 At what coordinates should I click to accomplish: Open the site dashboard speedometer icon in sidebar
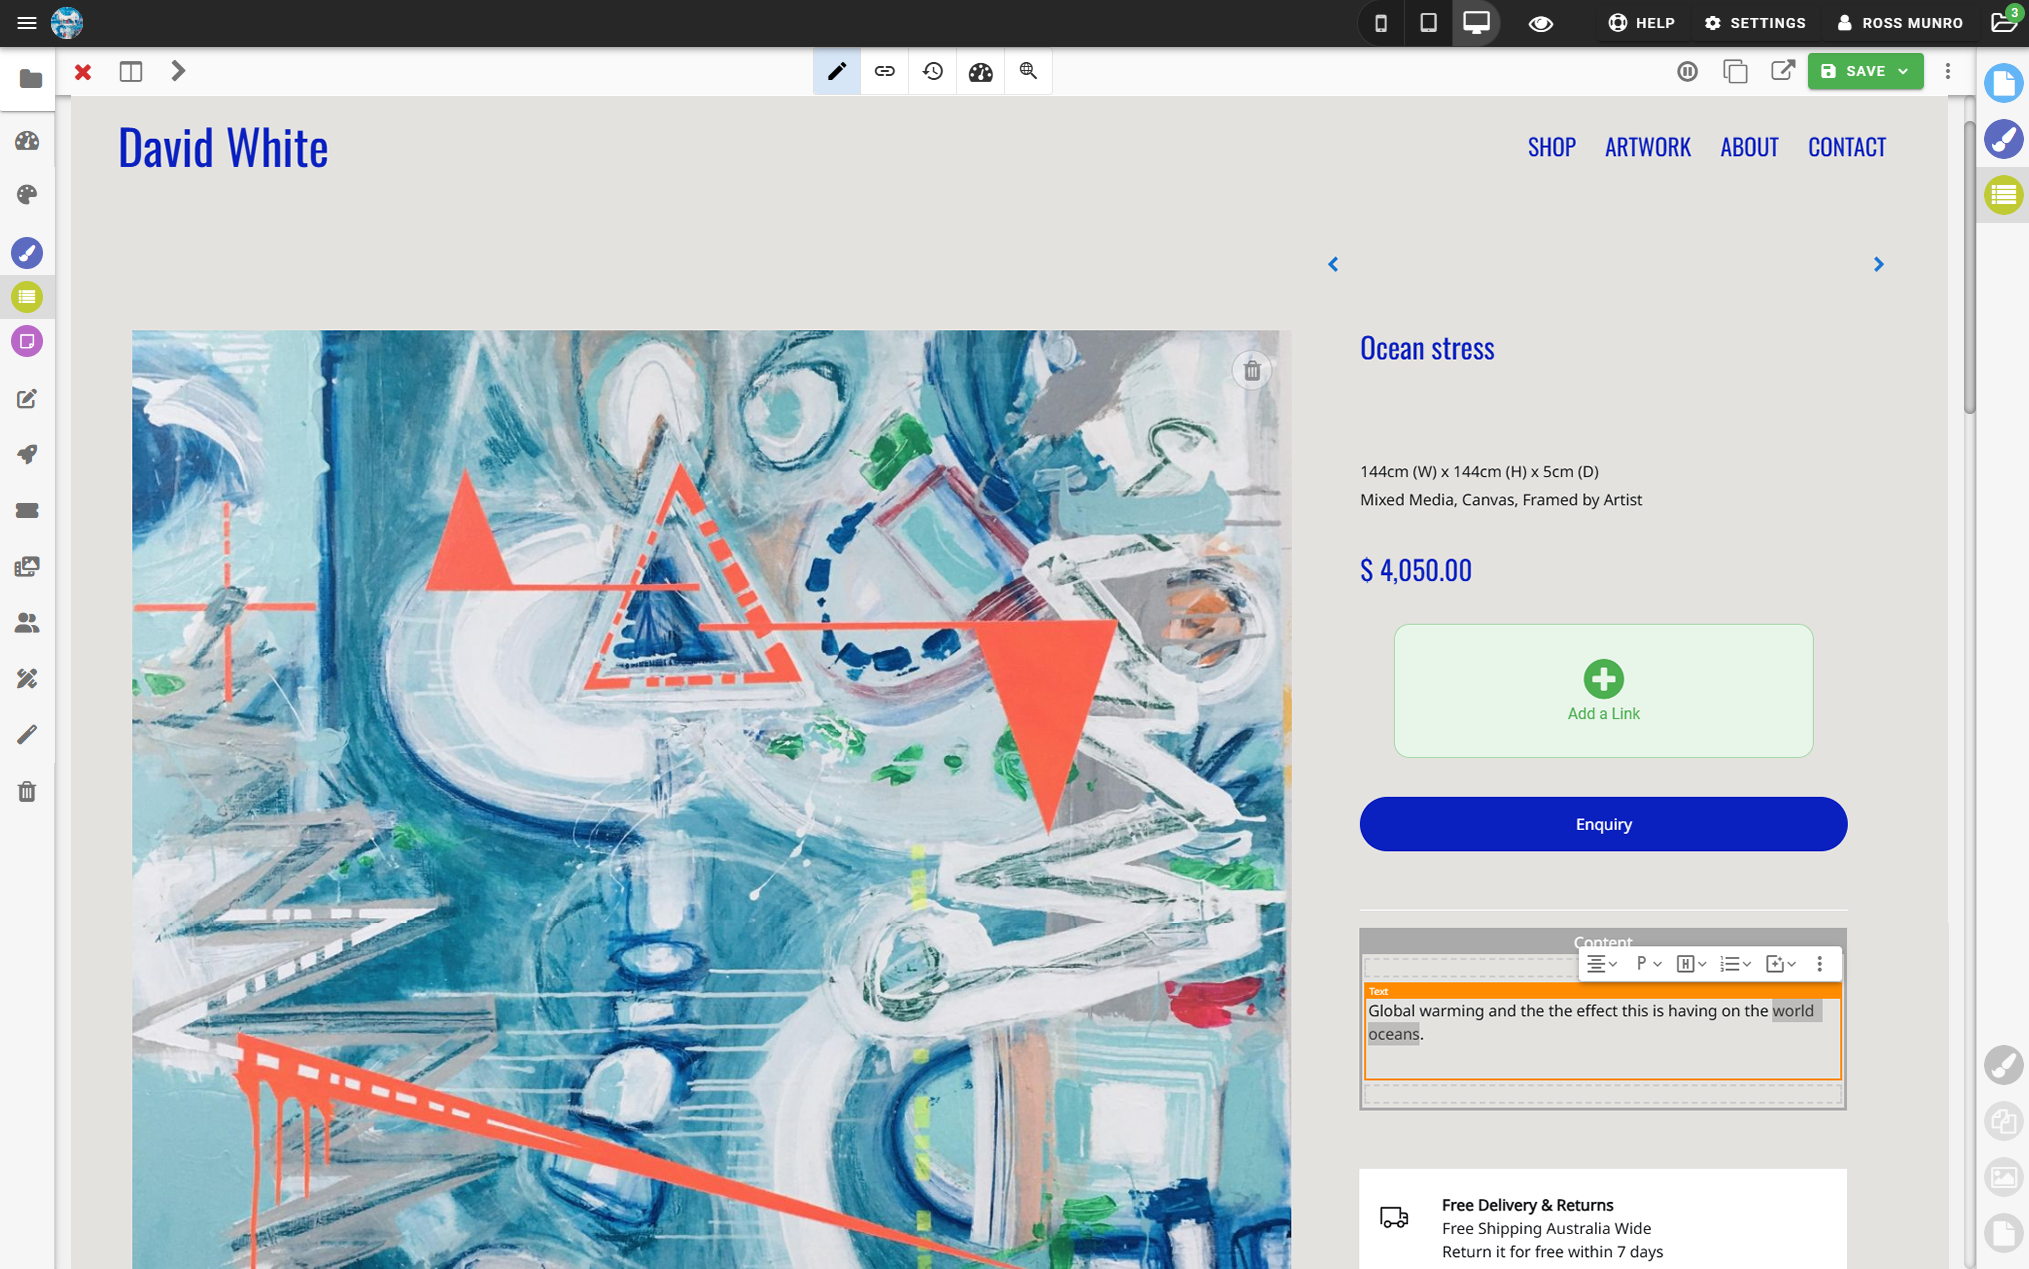(x=26, y=141)
